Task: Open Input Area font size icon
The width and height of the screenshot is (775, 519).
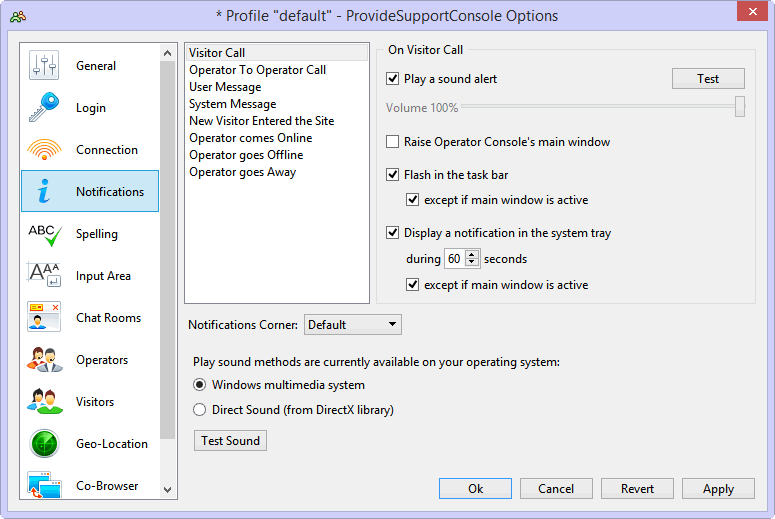Action: click(44, 275)
